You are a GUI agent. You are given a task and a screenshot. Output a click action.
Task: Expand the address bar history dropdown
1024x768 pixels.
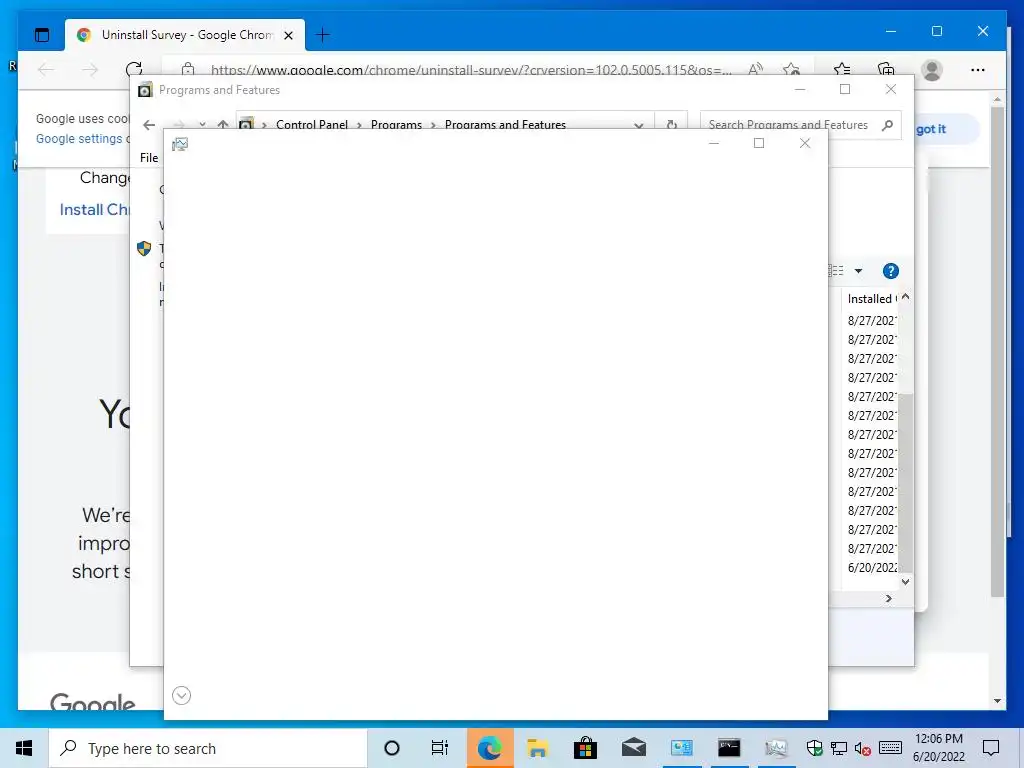(x=639, y=125)
